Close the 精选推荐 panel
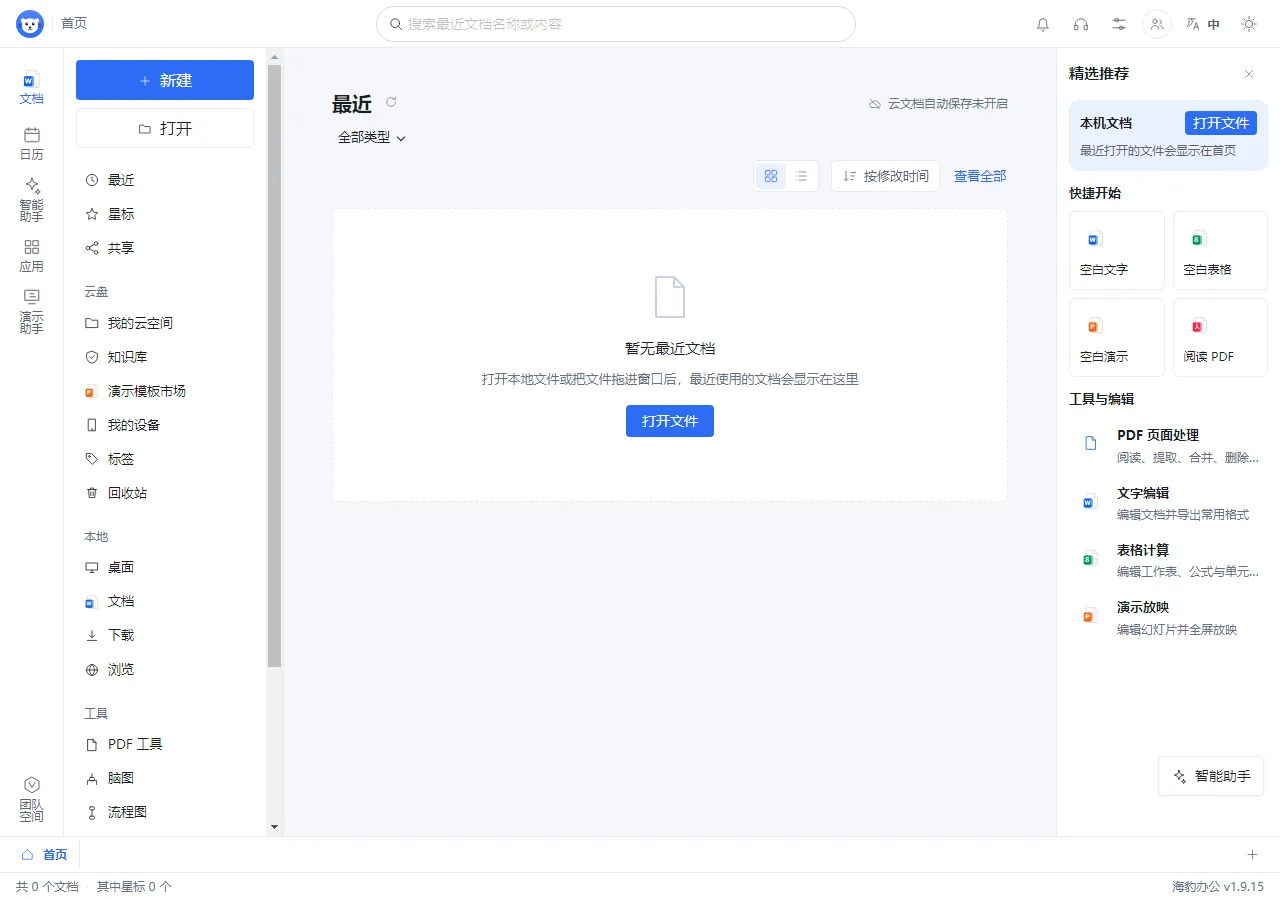The width and height of the screenshot is (1280, 900). click(1249, 74)
